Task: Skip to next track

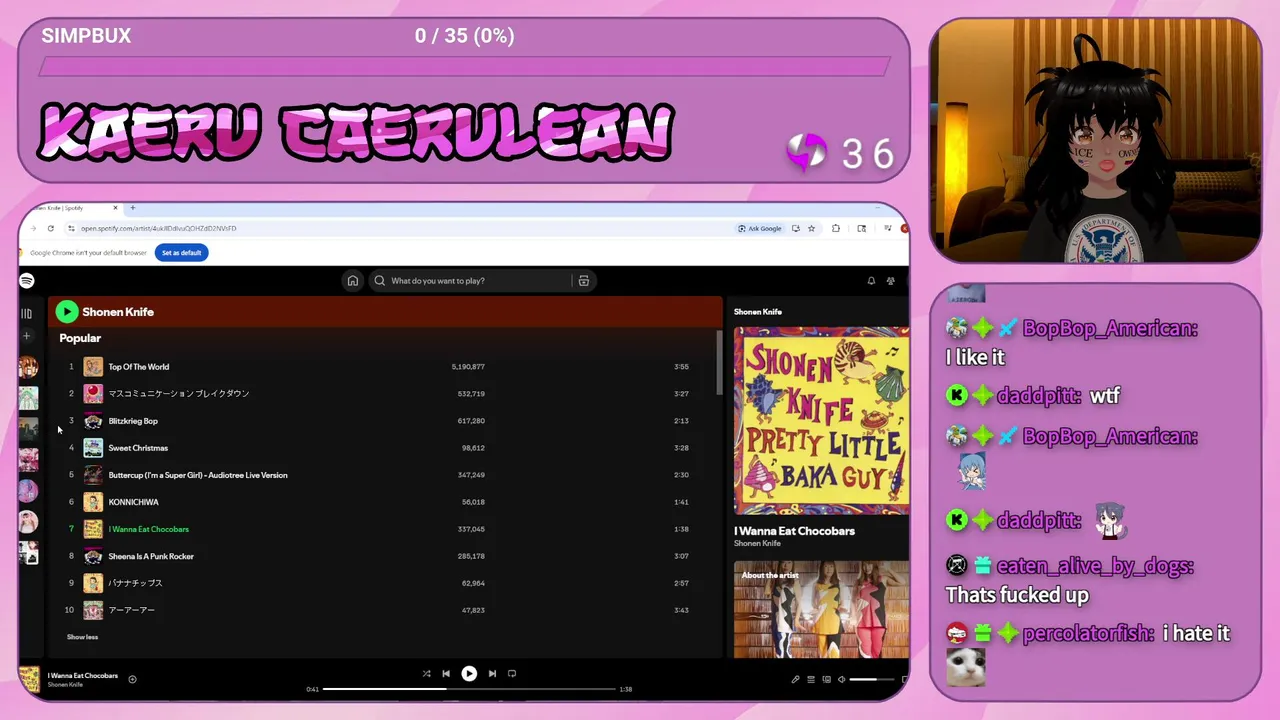Action: coord(492,674)
